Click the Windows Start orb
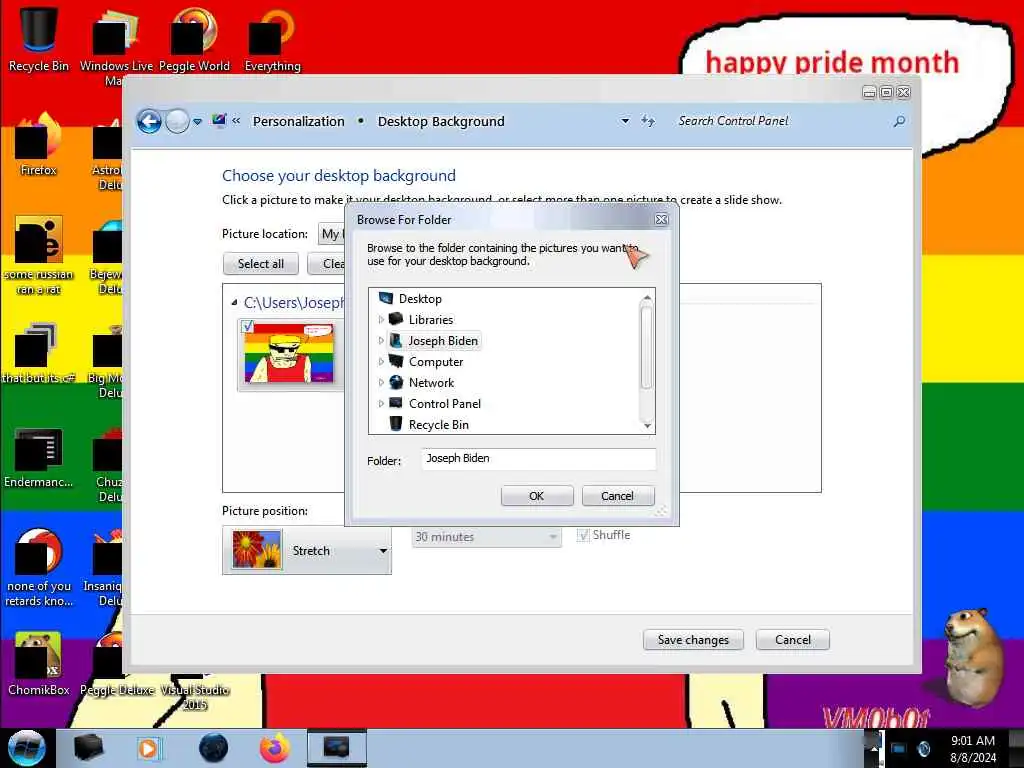1024x768 pixels. click(x=26, y=748)
